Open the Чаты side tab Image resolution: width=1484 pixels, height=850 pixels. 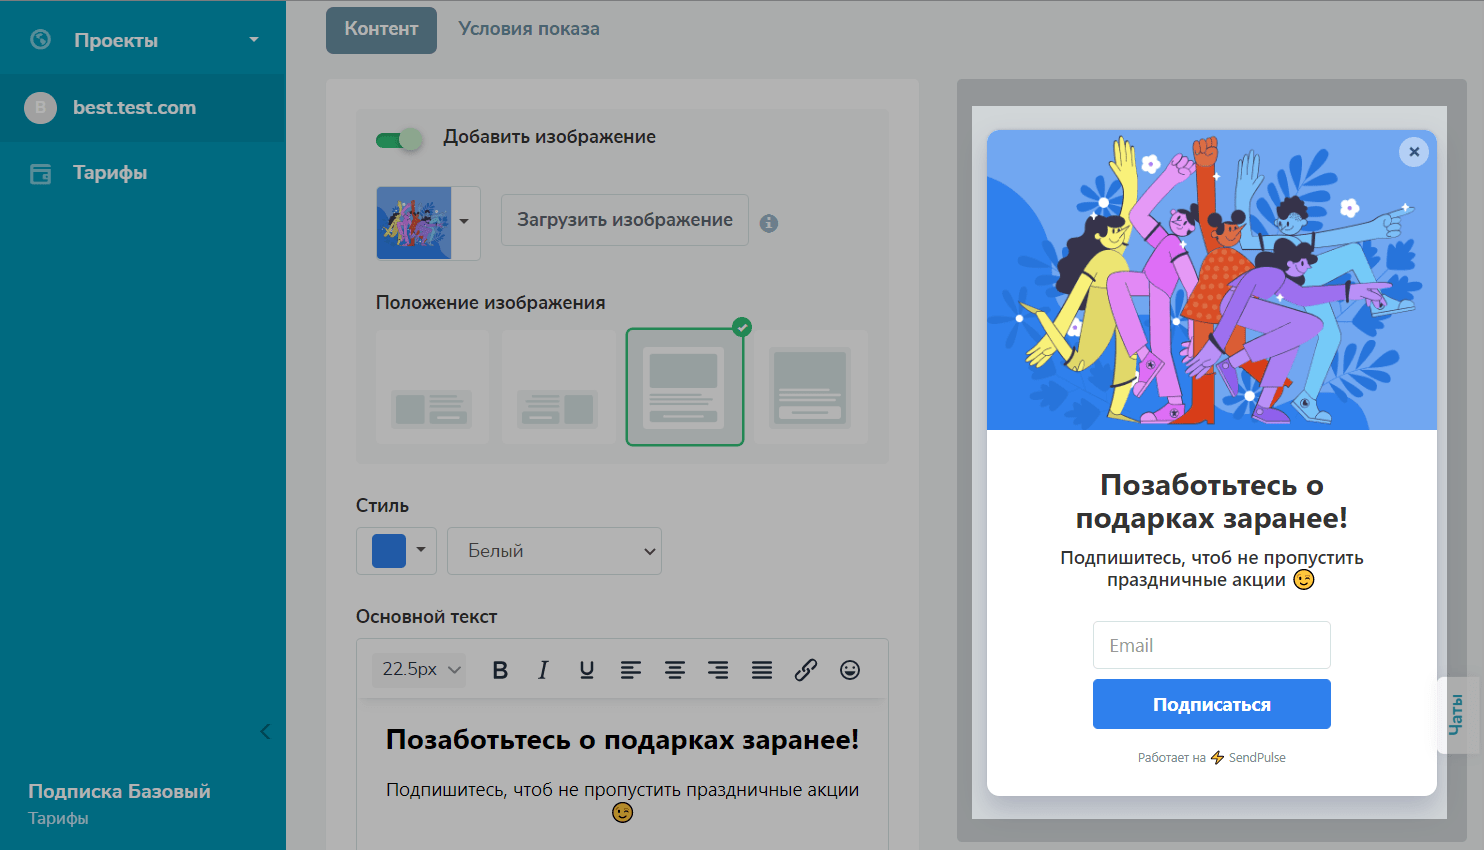[x=1458, y=715]
